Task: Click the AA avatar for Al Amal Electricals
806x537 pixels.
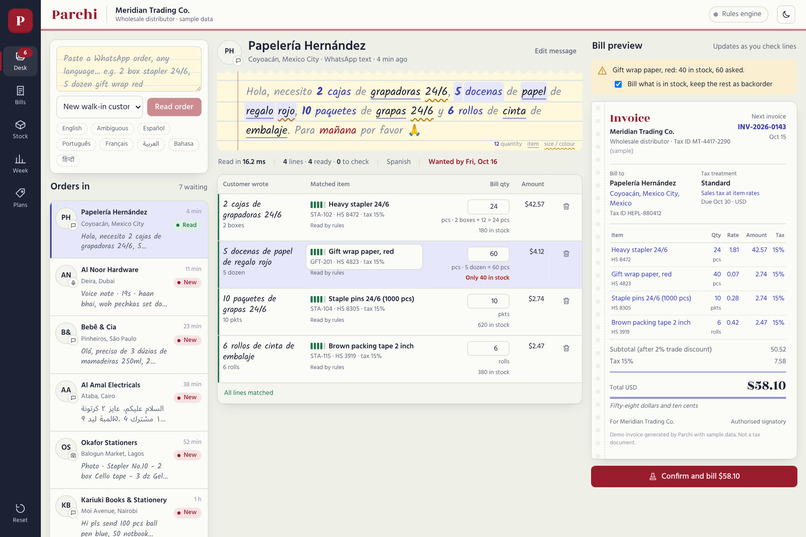Action: (66, 390)
